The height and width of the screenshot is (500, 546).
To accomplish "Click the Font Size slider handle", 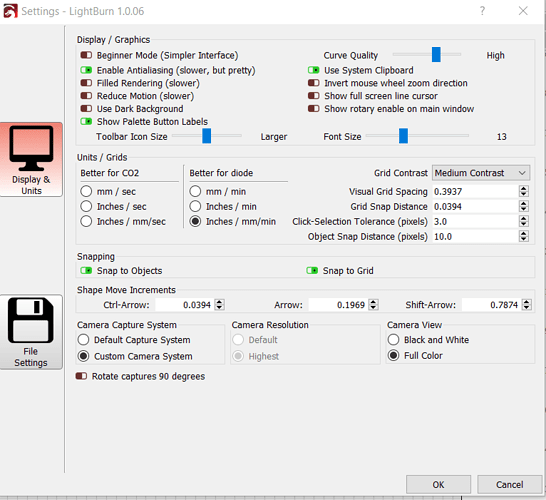I will coord(403,136).
